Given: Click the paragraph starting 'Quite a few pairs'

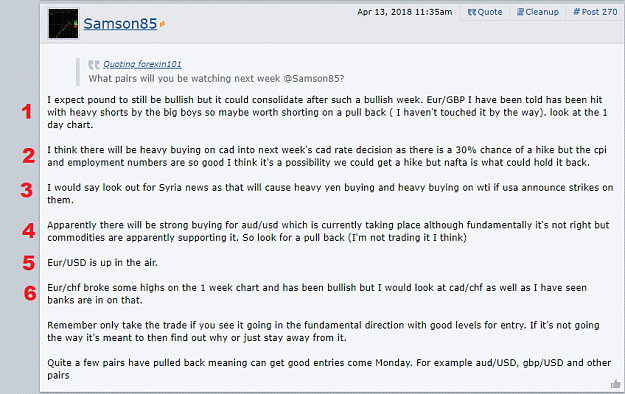Looking at the screenshot, I should click(x=329, y=369).
